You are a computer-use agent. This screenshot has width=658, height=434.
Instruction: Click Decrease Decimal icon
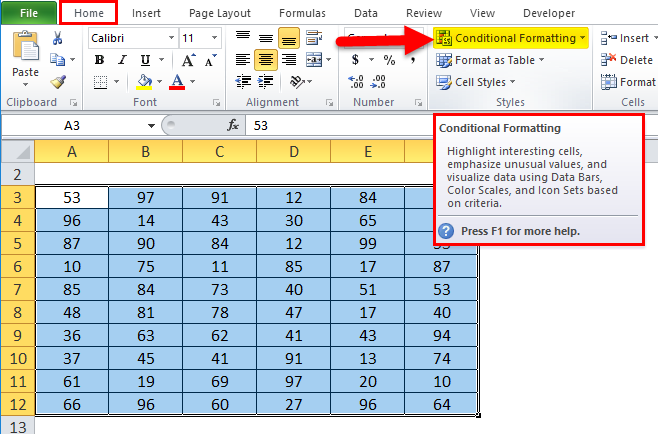point(378,81)
